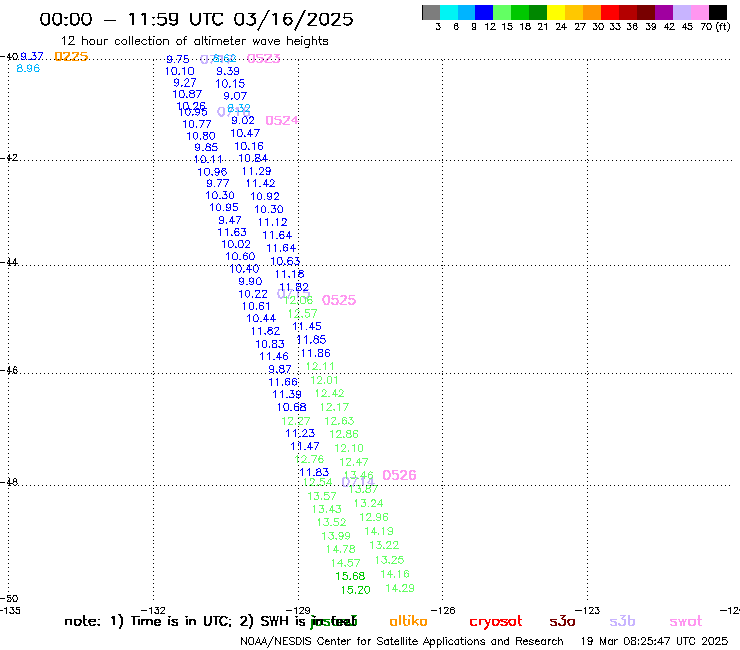
Task: Click the wave height value 9.90
Action: (250, 282)
